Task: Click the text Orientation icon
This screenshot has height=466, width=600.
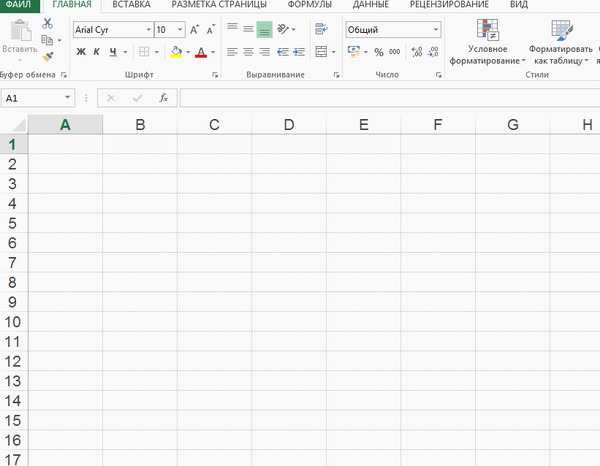Action: [282, 29]
